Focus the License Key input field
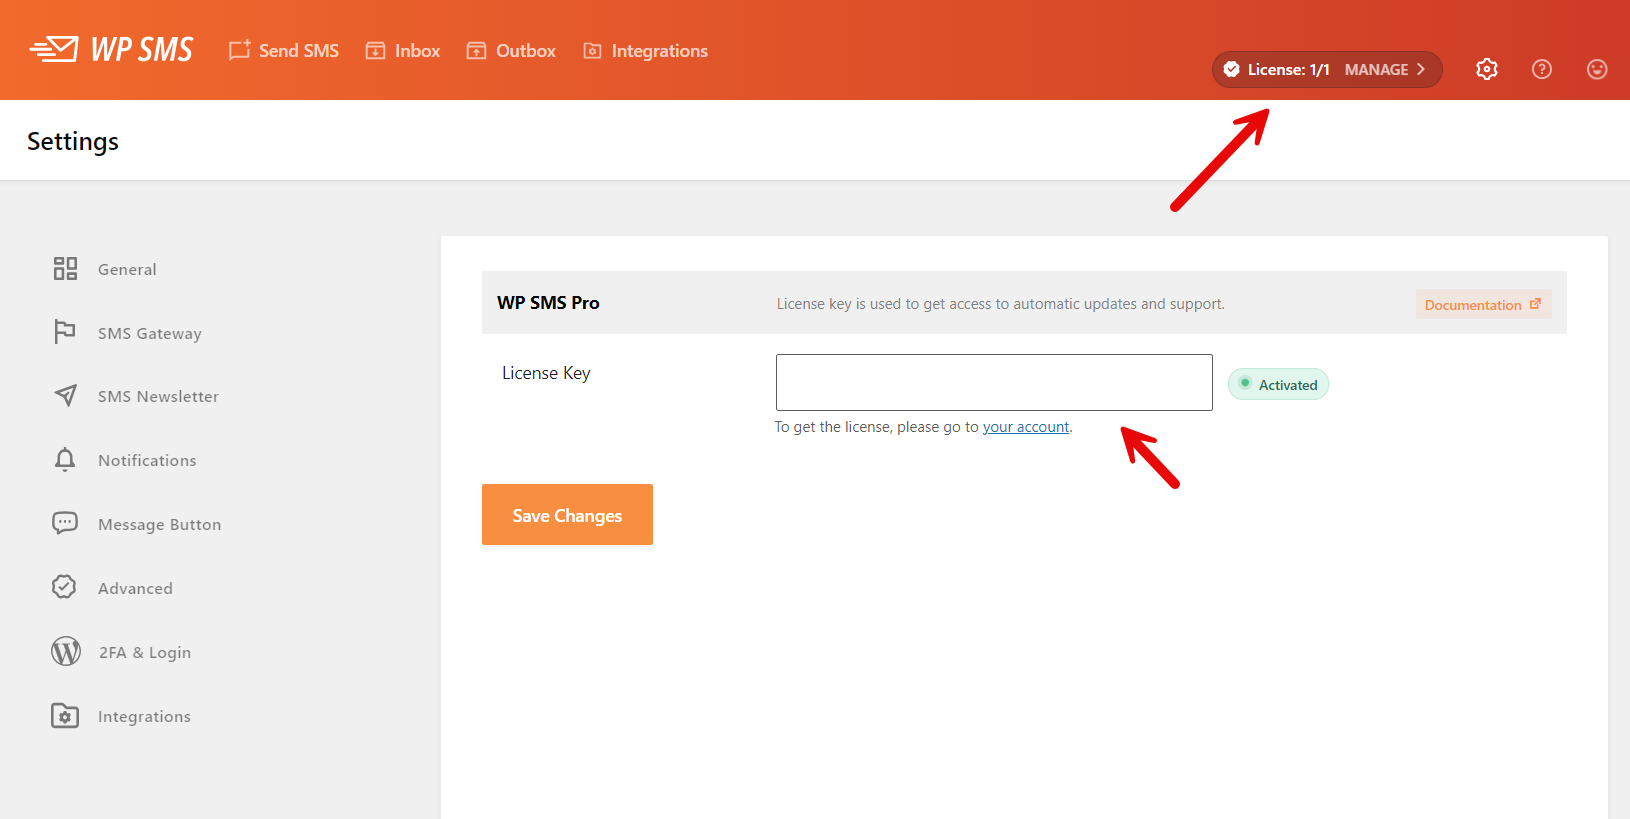Screen dimensions: 1630x819 pyautogui.click(x=994, y=382)
